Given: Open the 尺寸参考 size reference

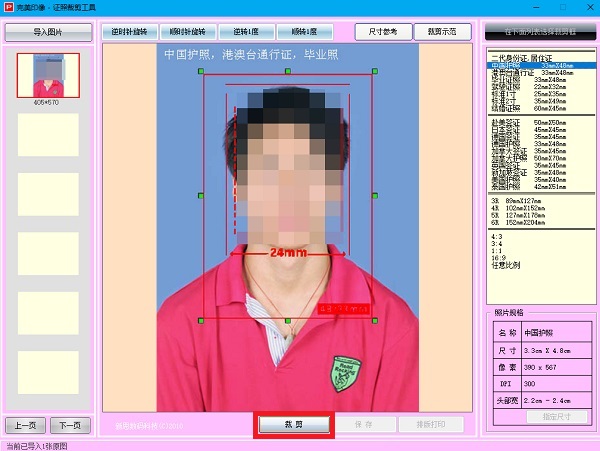Looking at the screenshot, I should (382, 32).
